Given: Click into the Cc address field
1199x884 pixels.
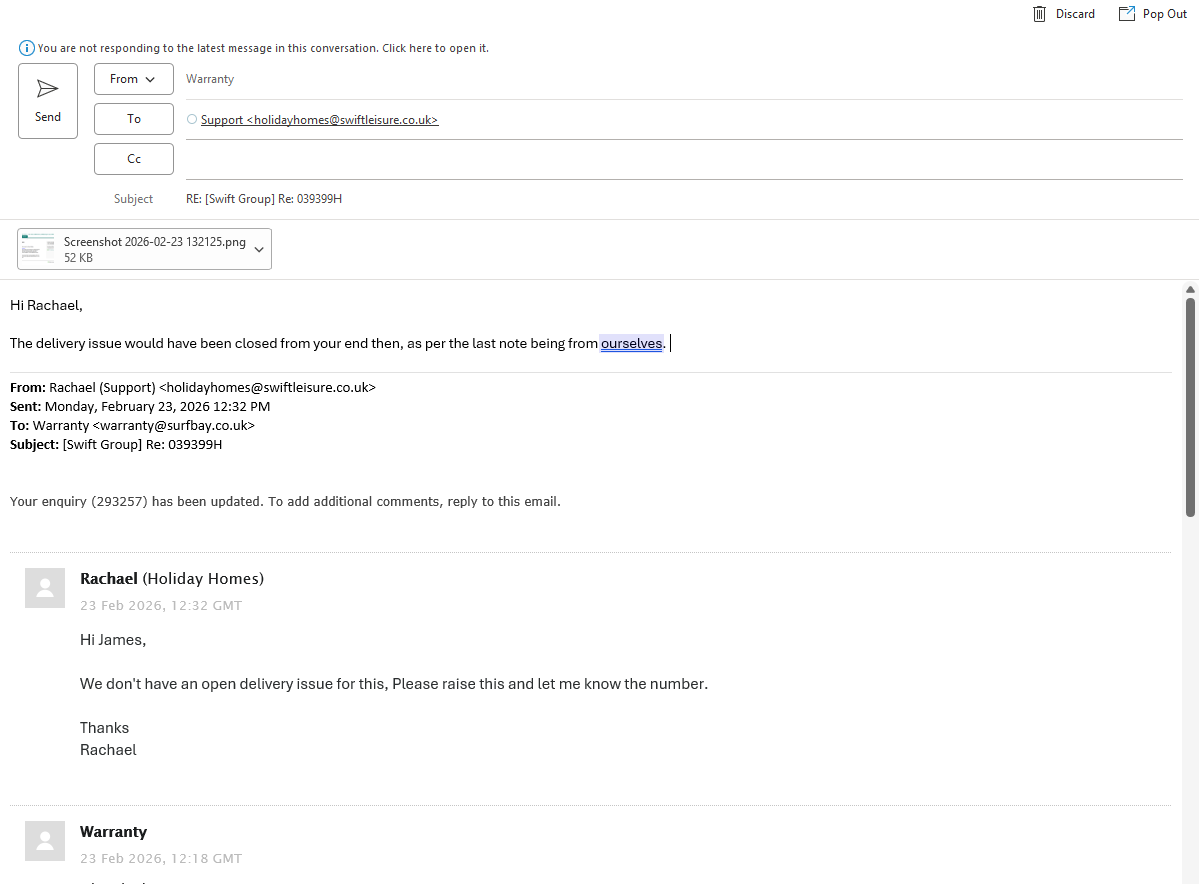Looking at the screenshot, I should coord(680,160).
